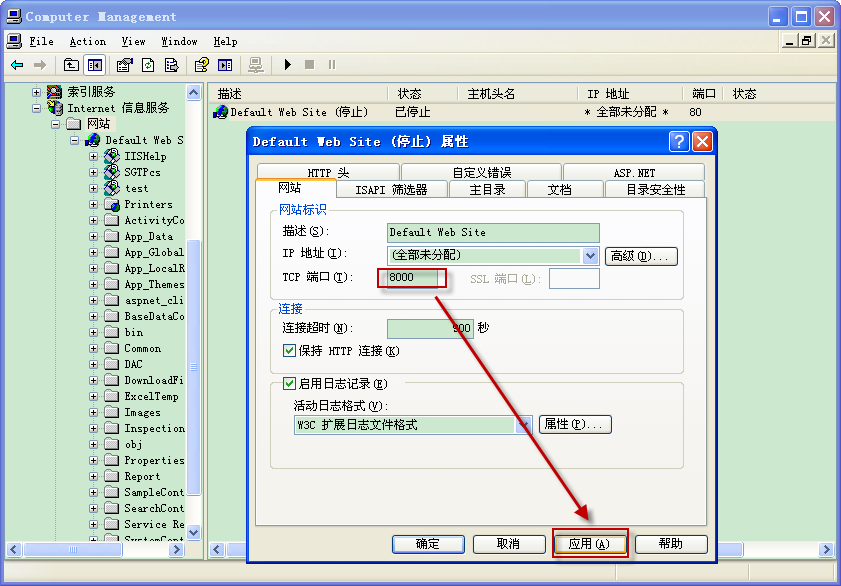This screenshot has height=586, width=841.
Task: Click the Connect to computer toolbar icon
Action: 256,65
